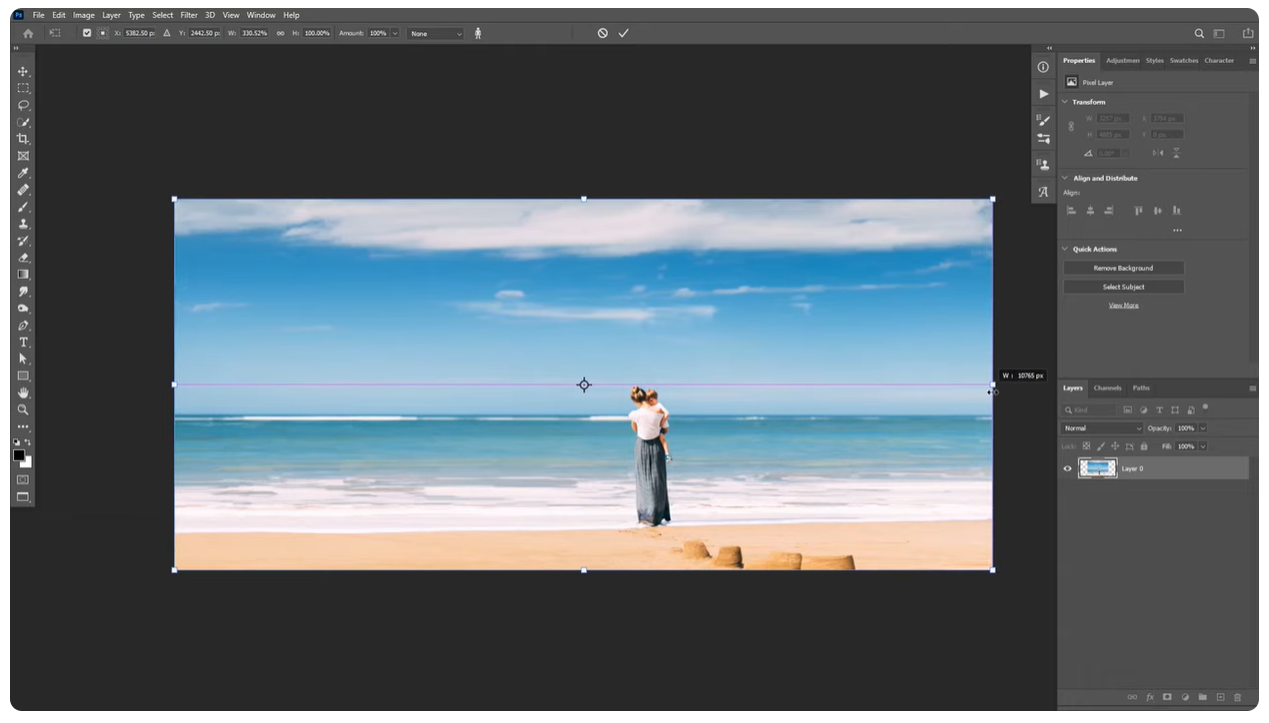Select the Clone Stamp tool
The image size is (1269, 723).
[x=23, y=224]
